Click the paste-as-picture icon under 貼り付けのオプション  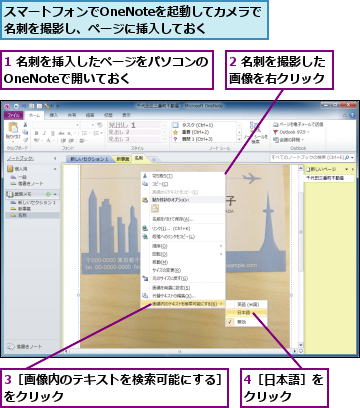click(155, 209)
